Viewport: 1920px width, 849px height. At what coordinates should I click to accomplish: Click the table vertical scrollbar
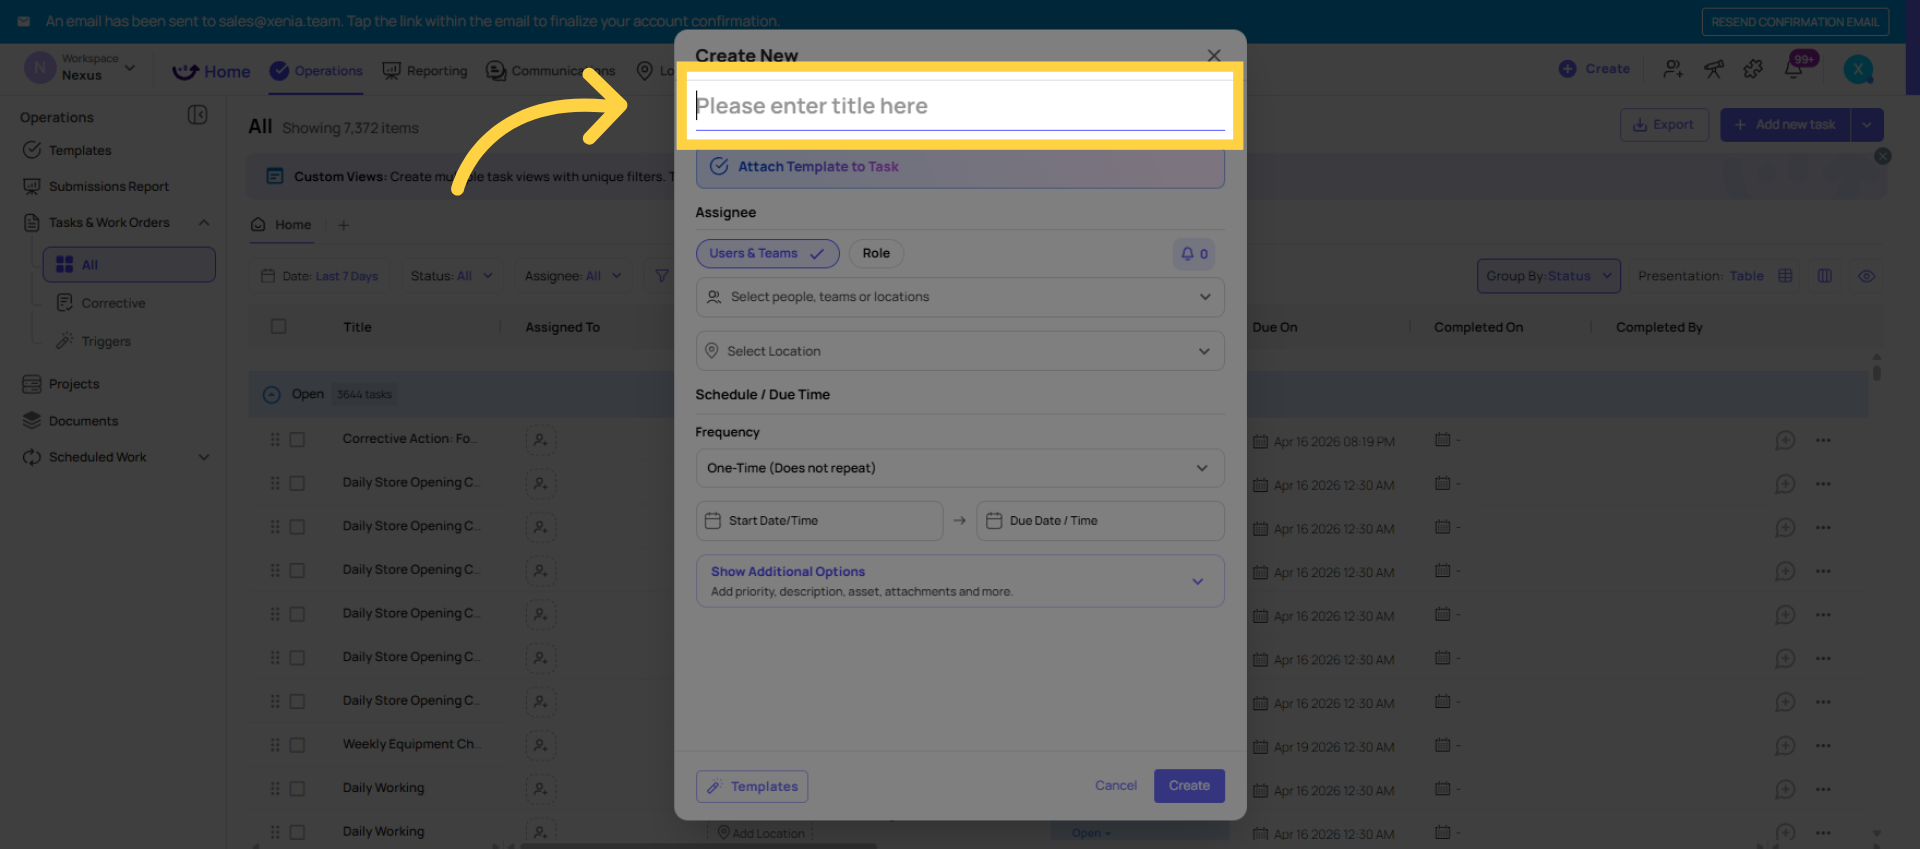(1877, 371)
